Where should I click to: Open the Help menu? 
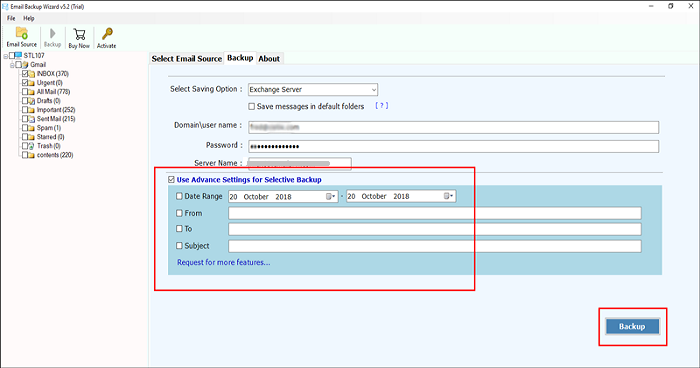(29, 18)
